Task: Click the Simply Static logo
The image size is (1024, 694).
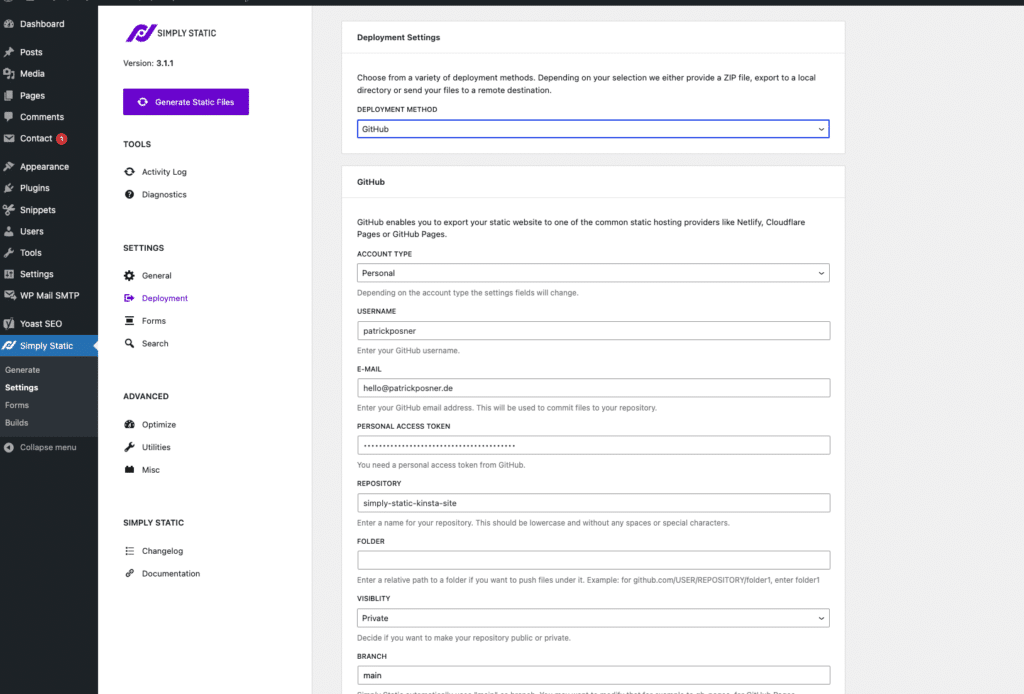Action: (x=171, y=33)
